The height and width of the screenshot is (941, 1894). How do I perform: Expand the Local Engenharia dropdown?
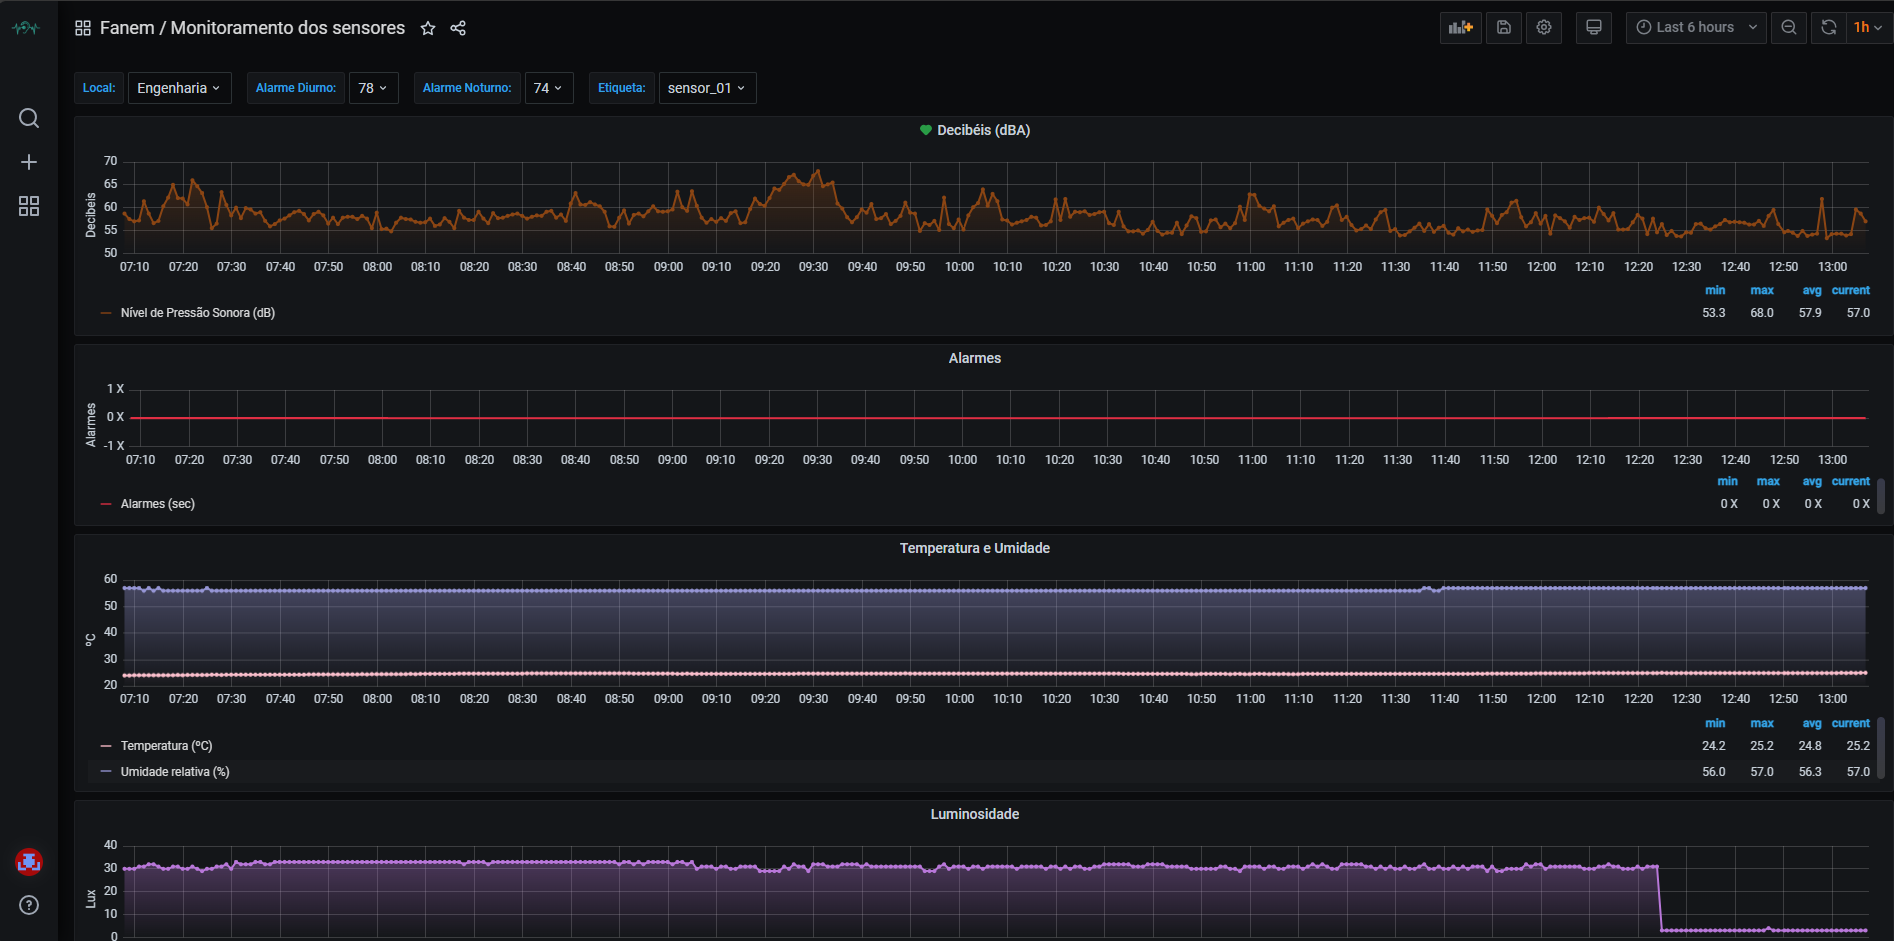click(179, 88)
